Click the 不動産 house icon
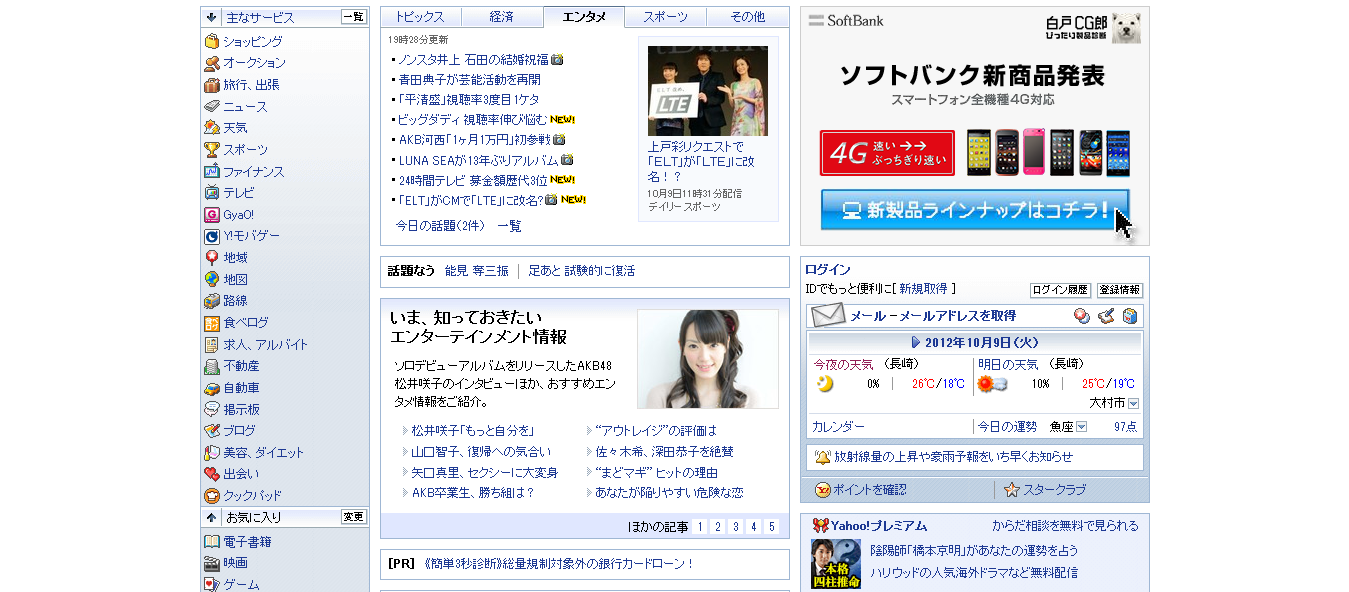 (211, 366)
